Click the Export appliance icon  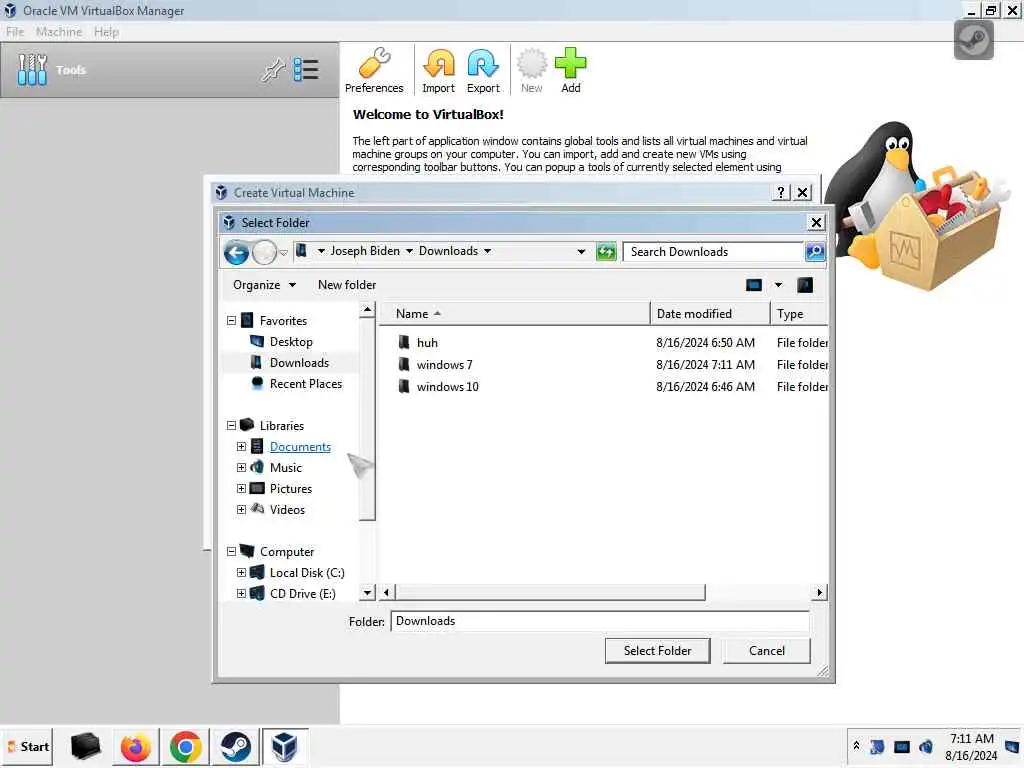[483, 64]
